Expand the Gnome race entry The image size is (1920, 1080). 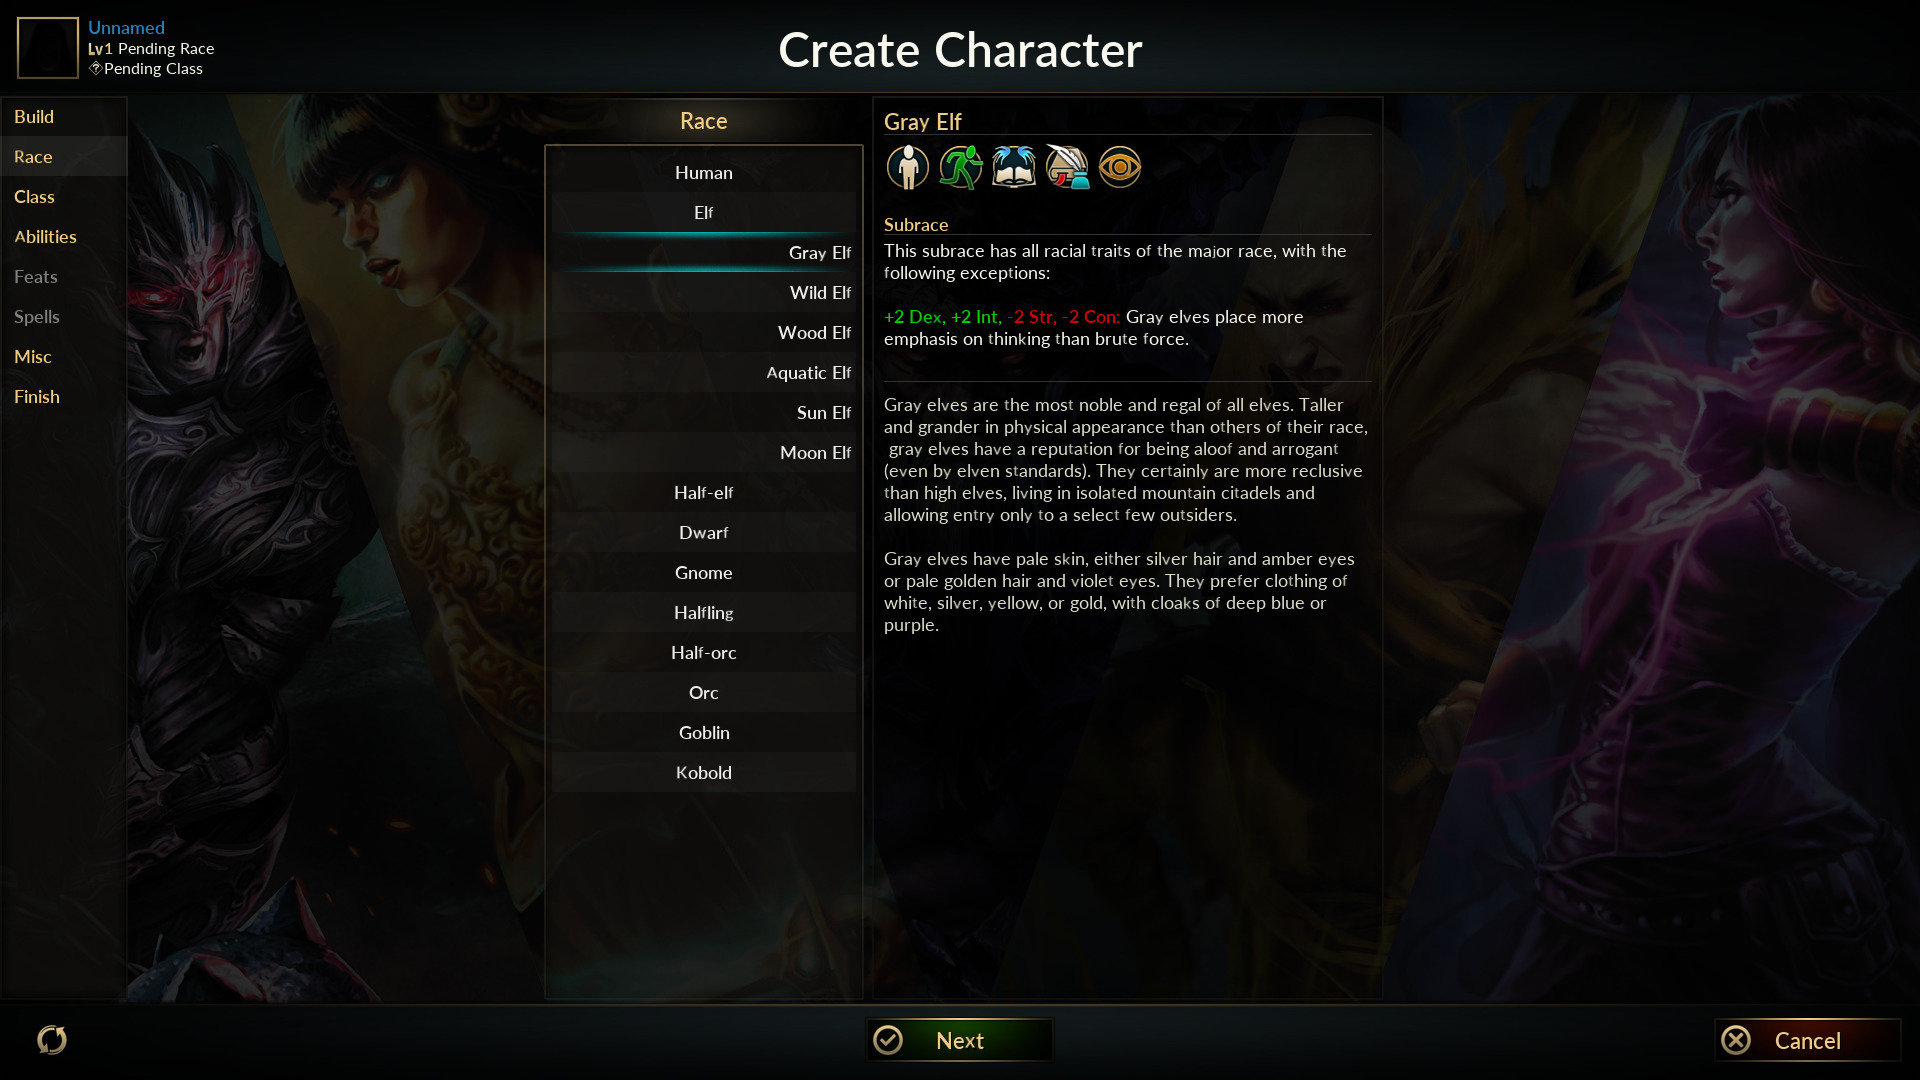[704, 572]
